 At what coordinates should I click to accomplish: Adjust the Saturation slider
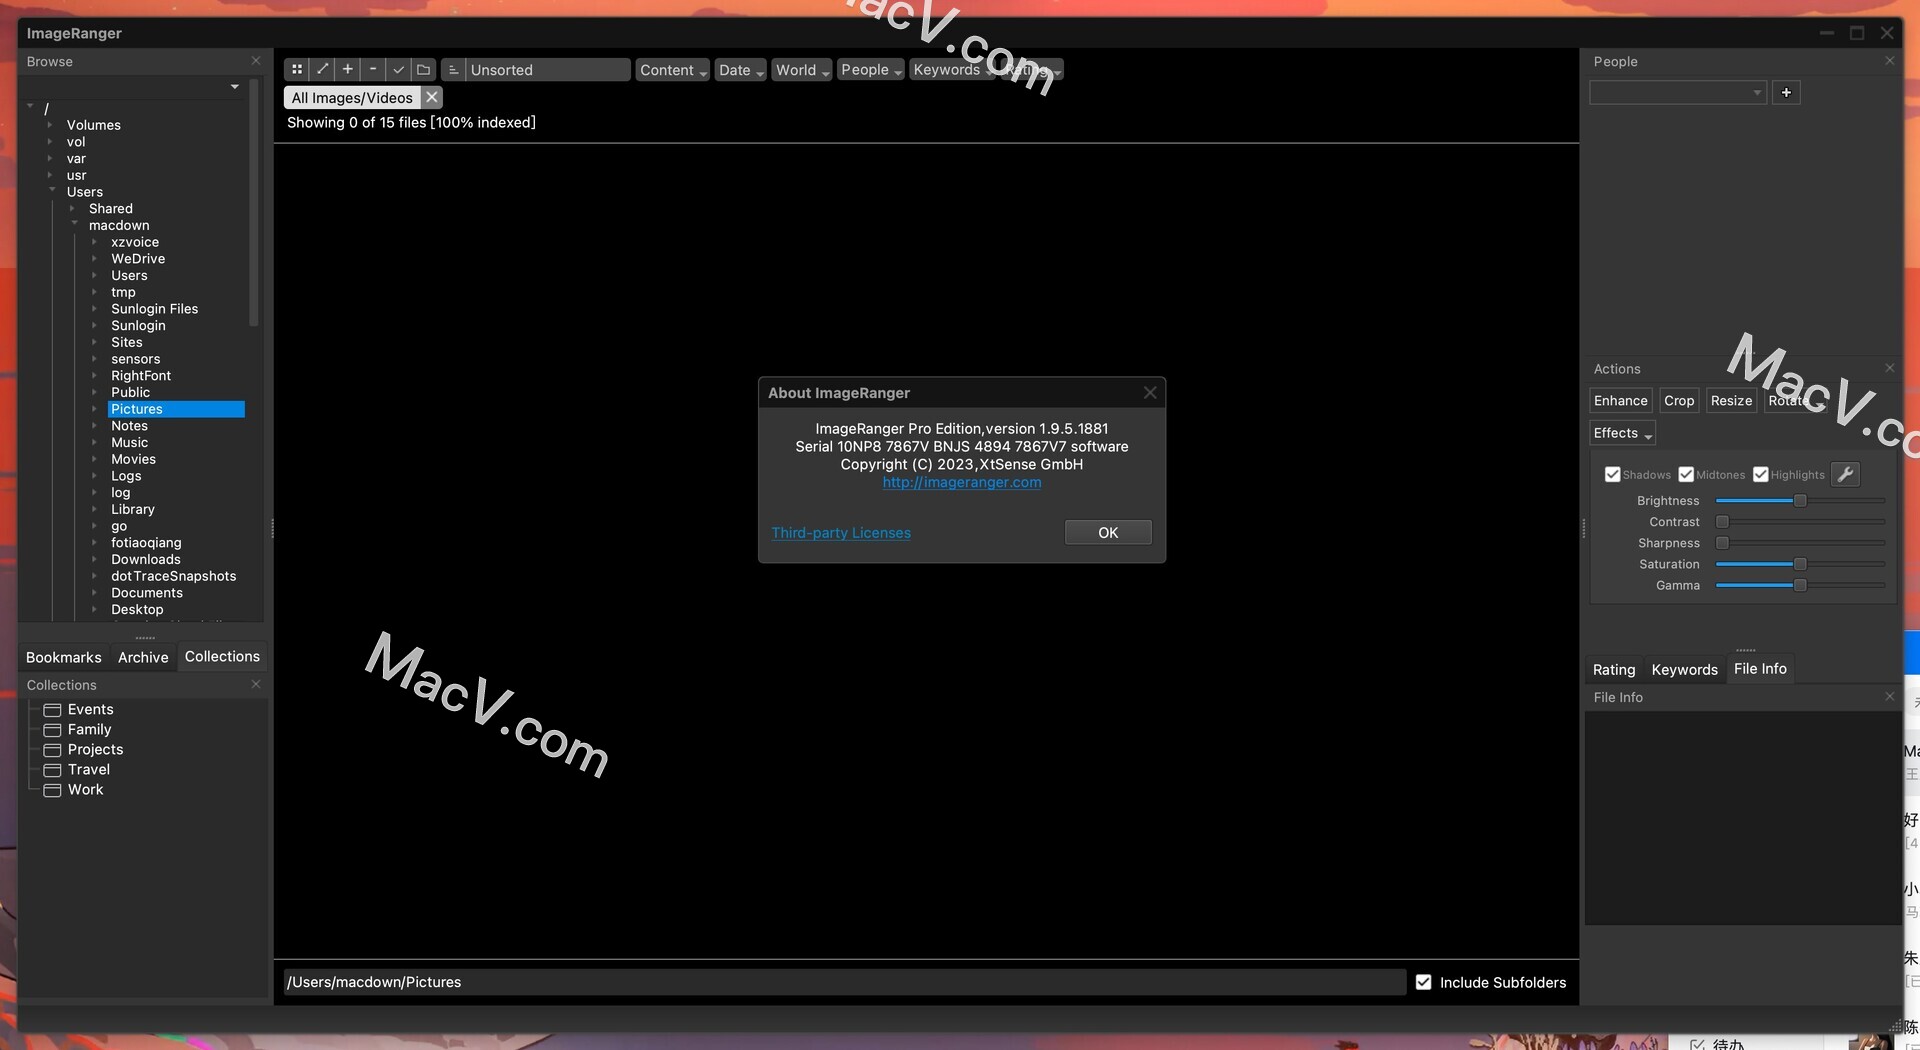(1800, 564)
